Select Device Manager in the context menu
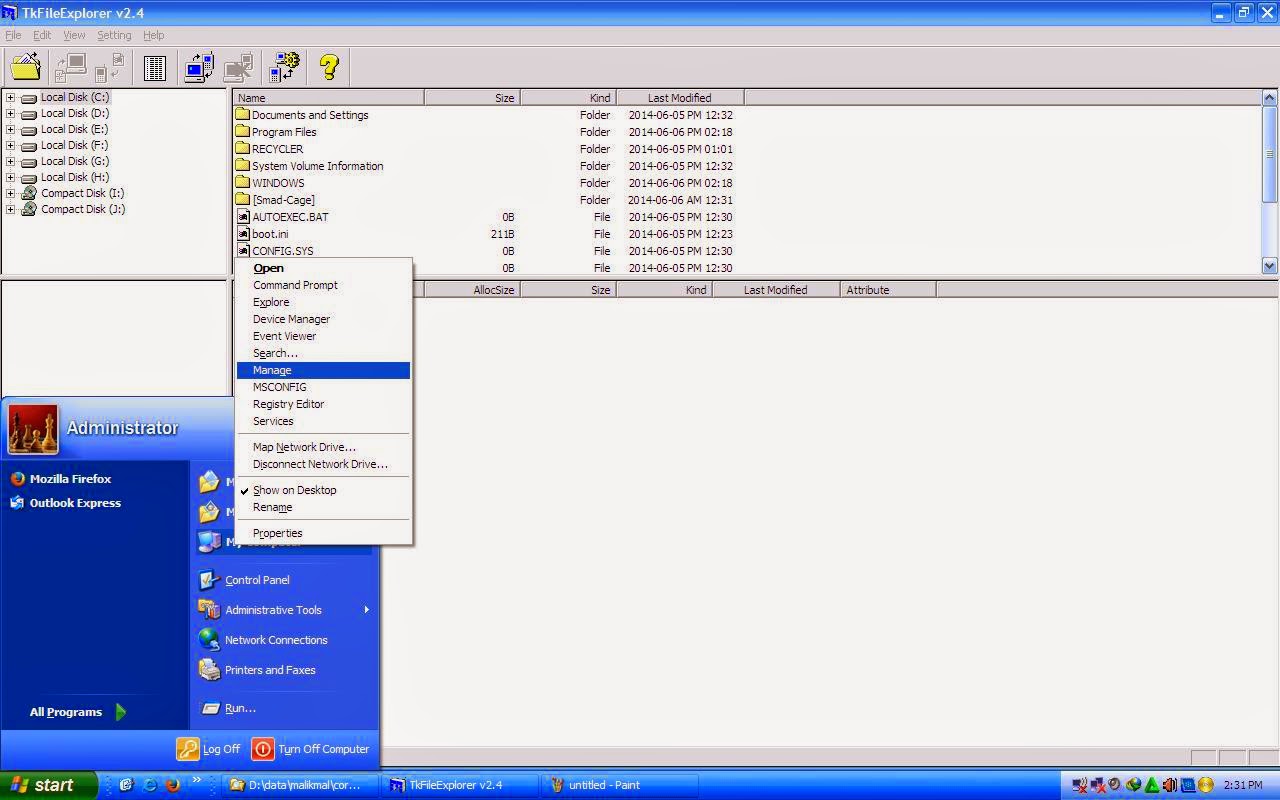This screenshot has width=1280, height=800. (x=323, y=319)
